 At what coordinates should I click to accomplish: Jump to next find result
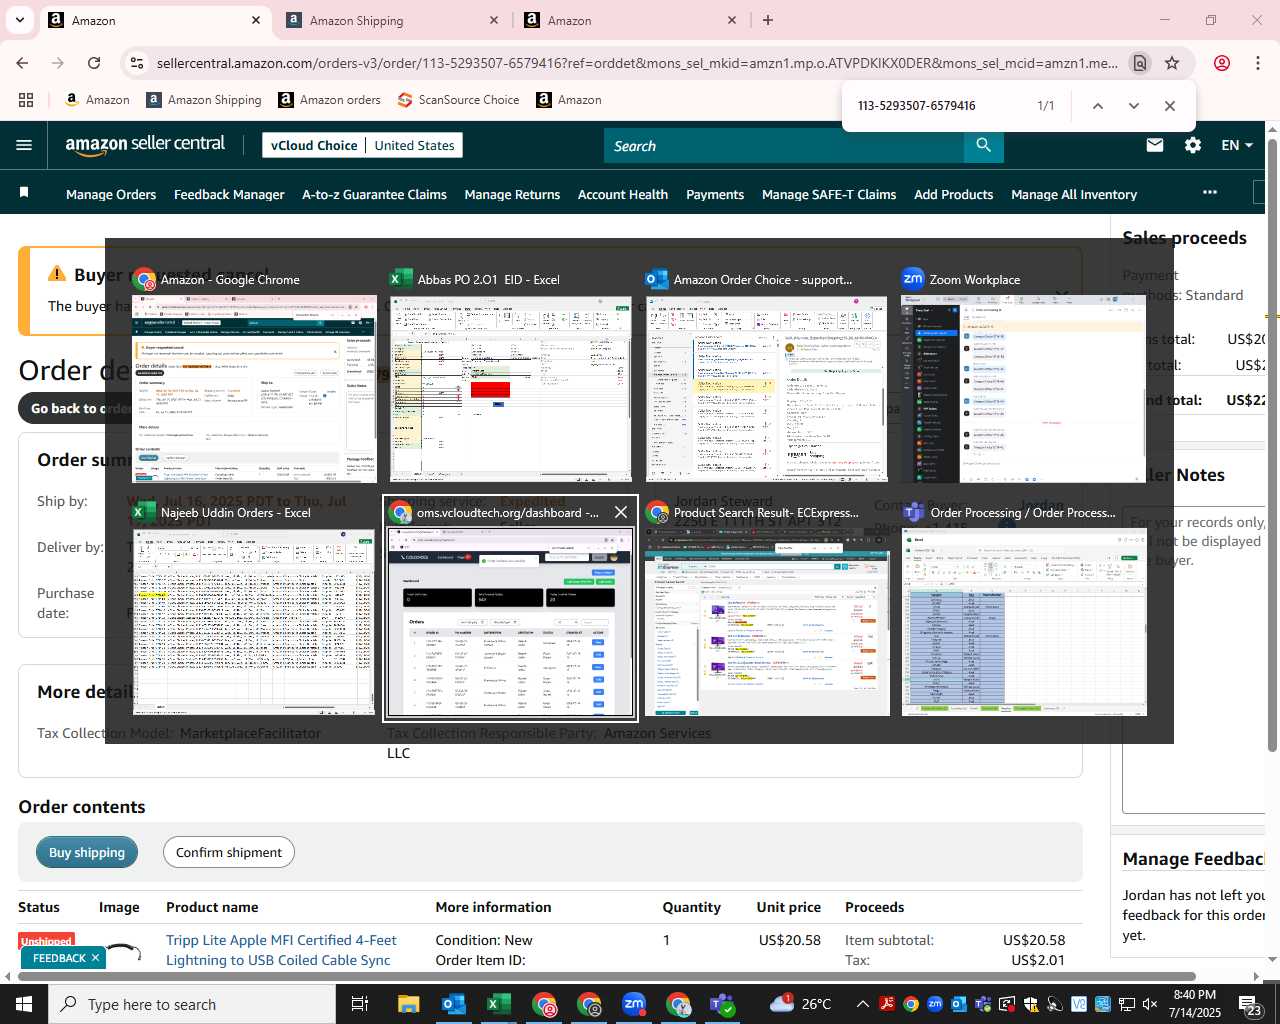[x=1133, y=106]
